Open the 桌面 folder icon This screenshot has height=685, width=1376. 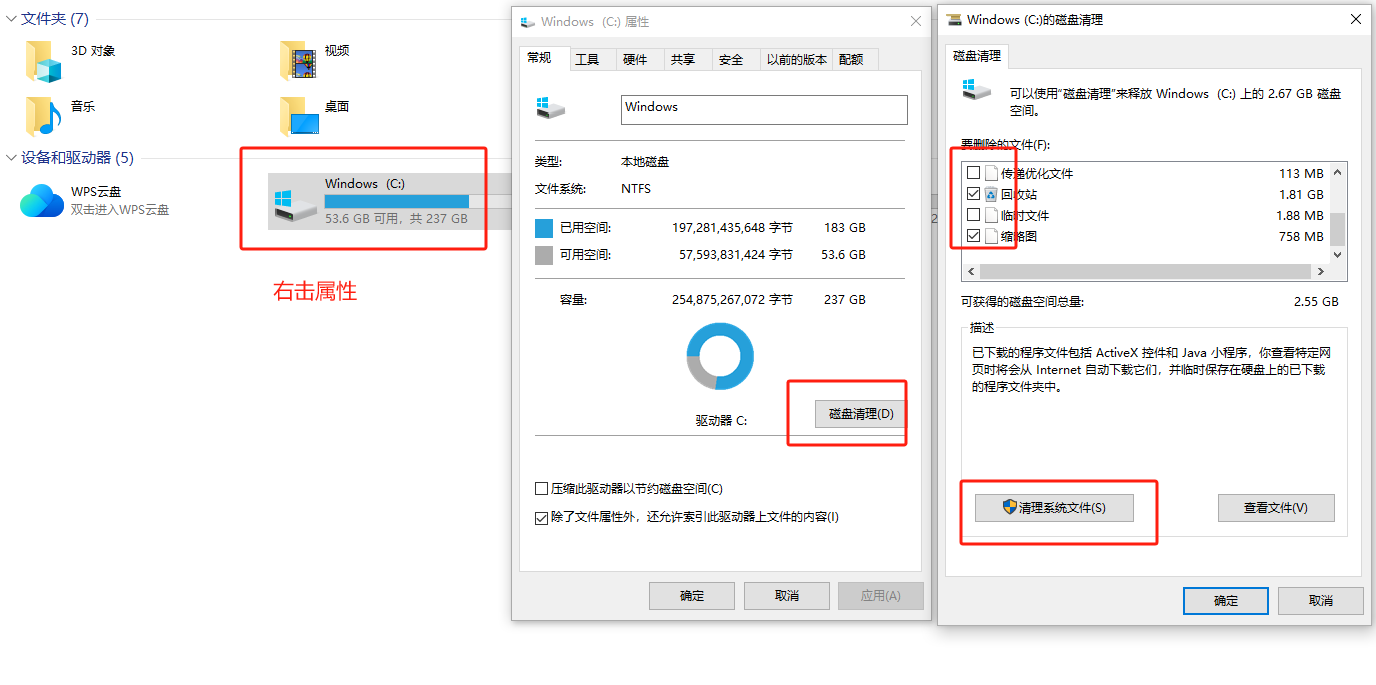(299, 116)
